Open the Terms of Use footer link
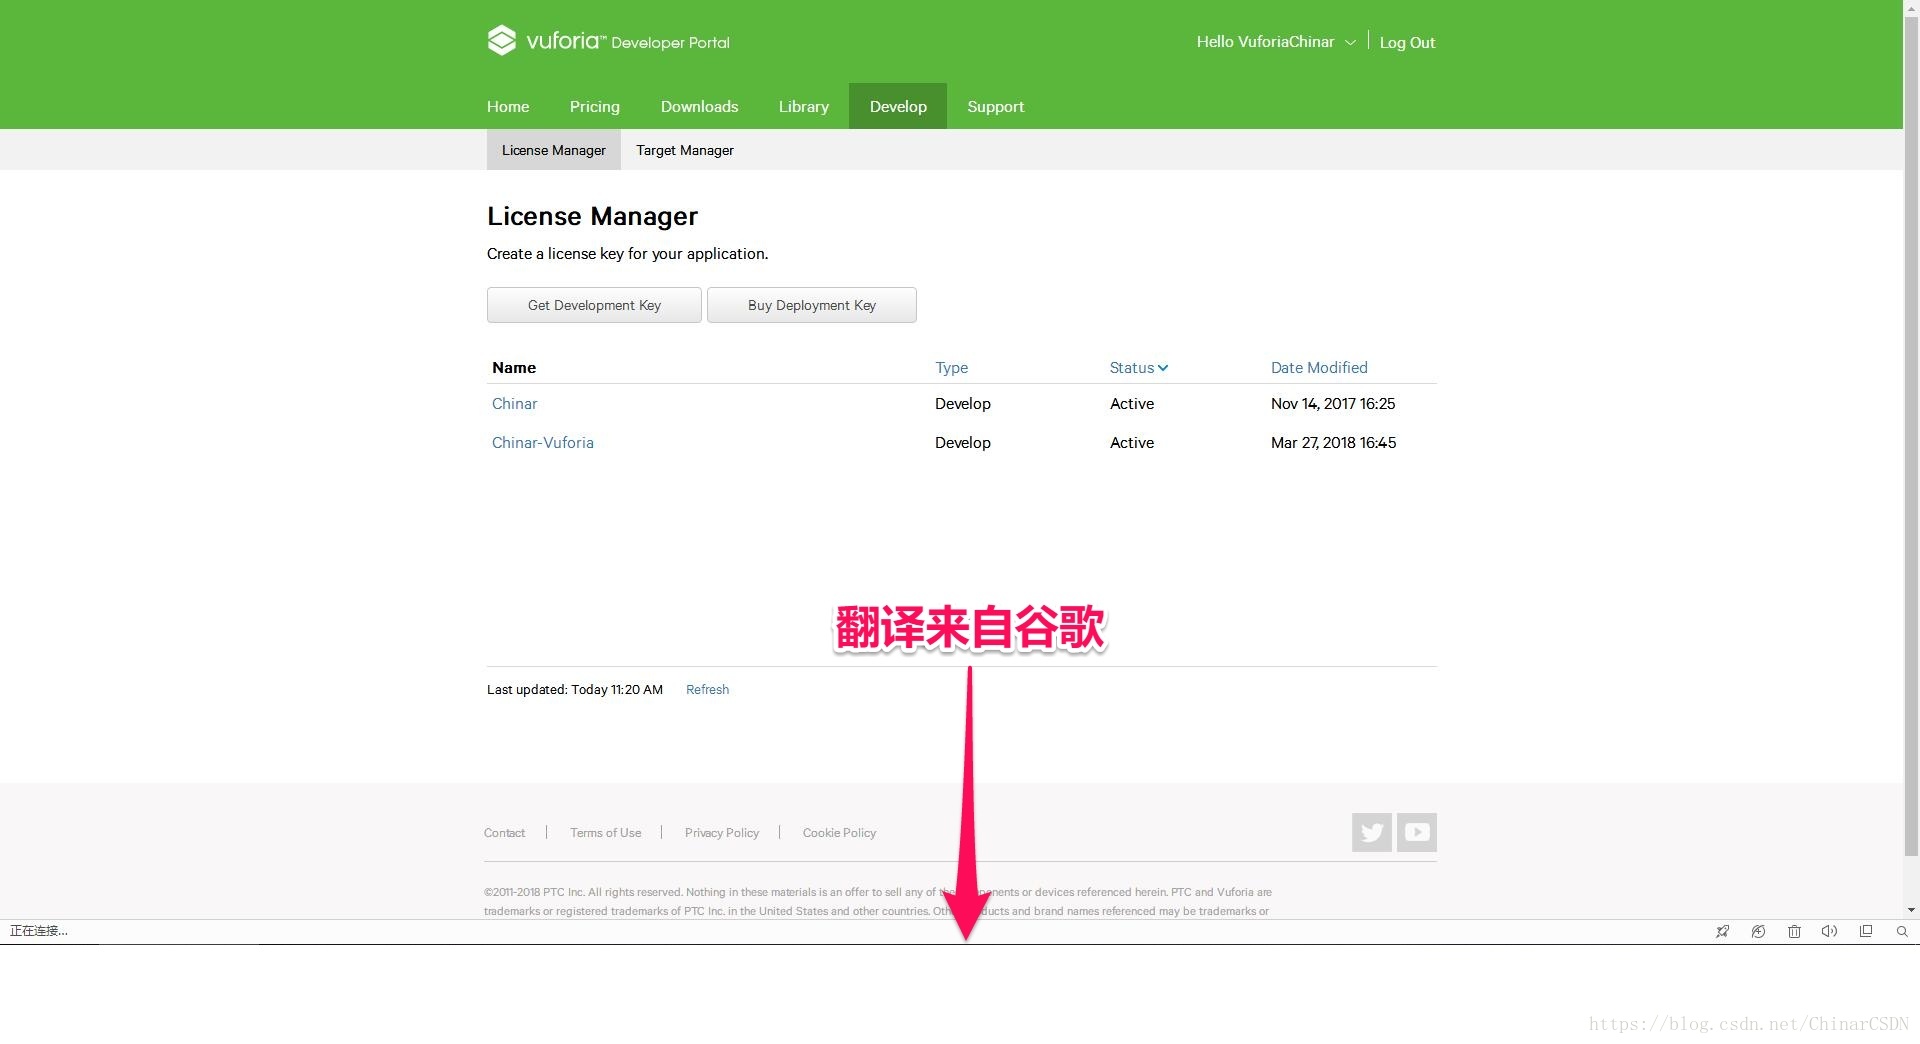The height and width of the screenshot is (1044, 1920). (x=606, y=833)
